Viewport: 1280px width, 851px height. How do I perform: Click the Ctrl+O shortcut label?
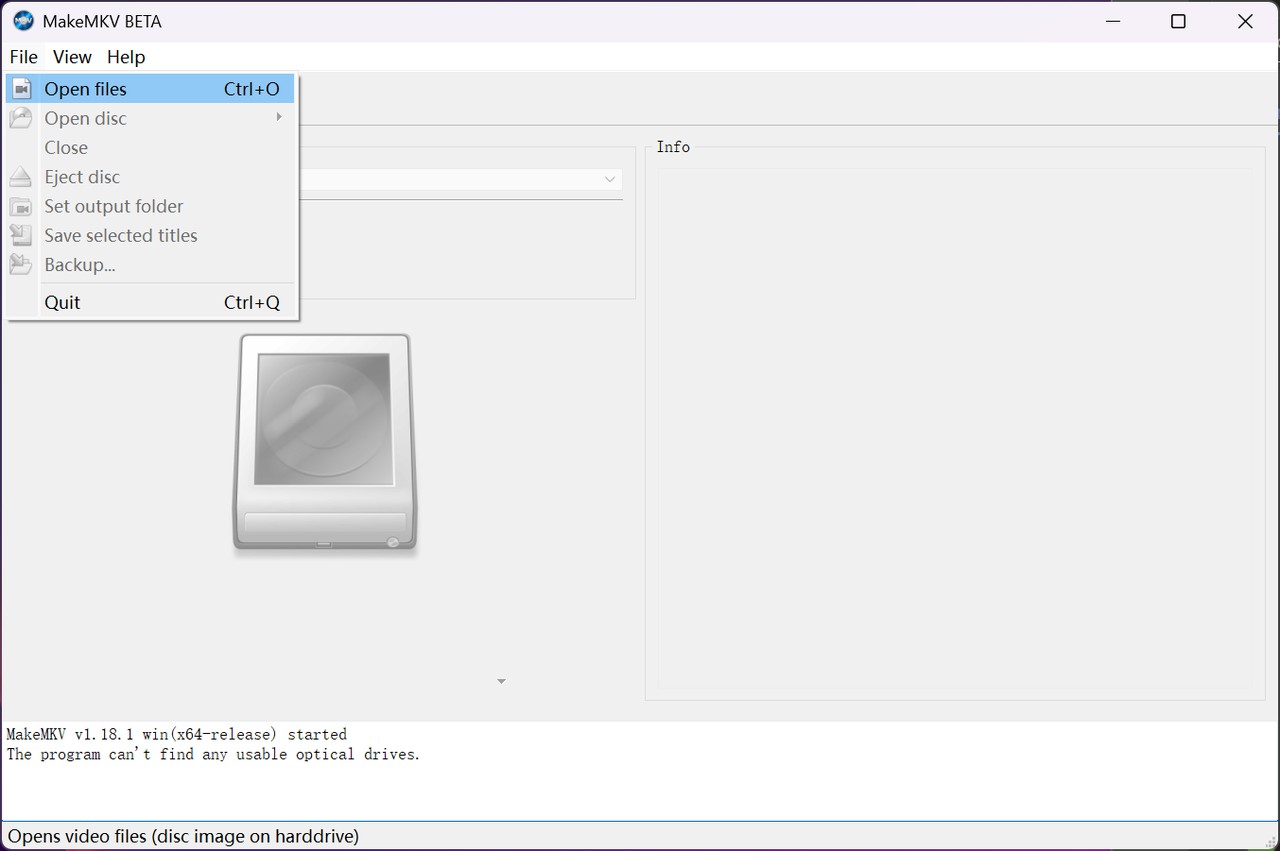252,89
